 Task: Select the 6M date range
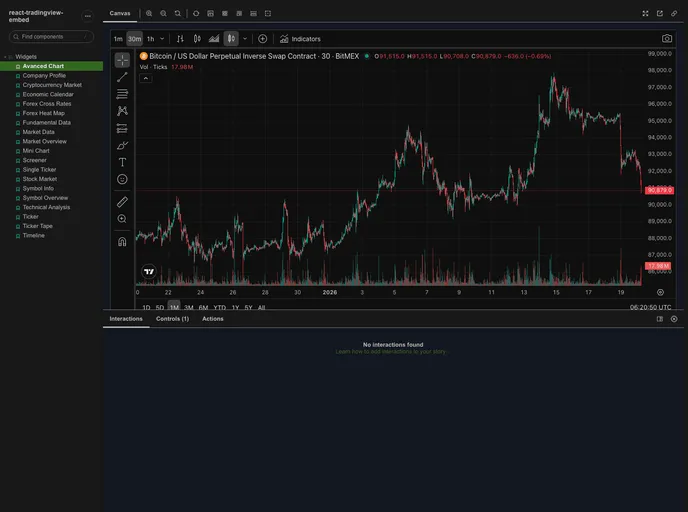pyautogui.click(x=203, y=308)
